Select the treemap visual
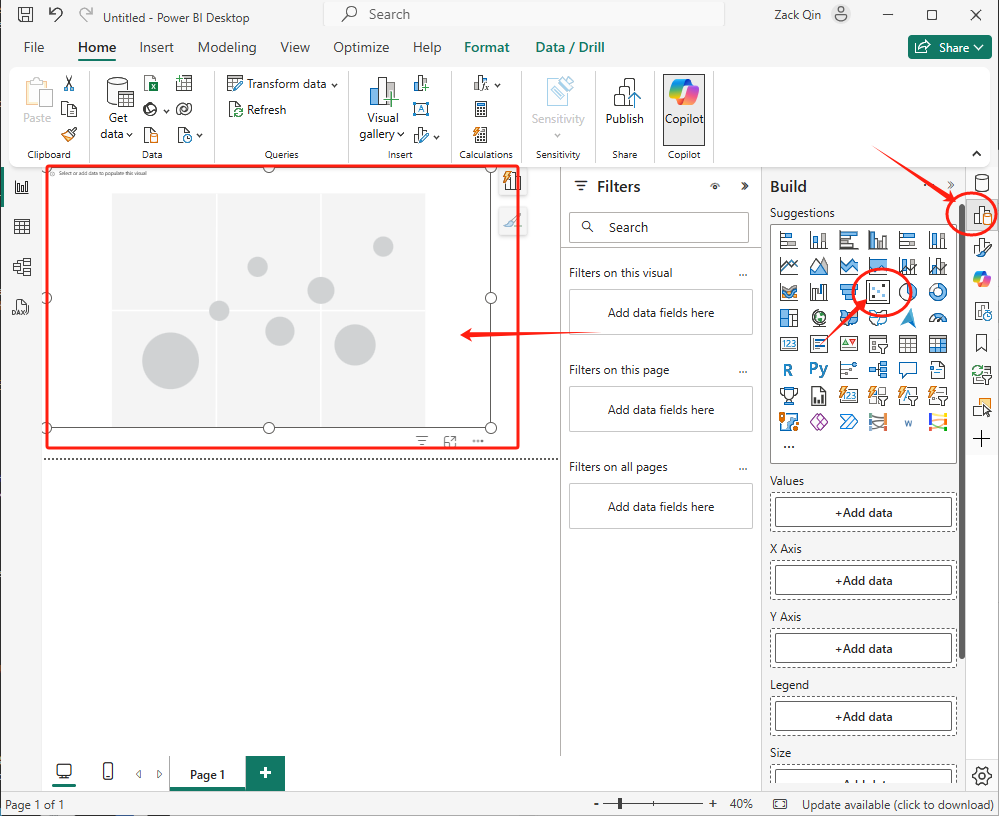Image resolution: width=999 pixels, height=816 pixels. tap(789, 318)
